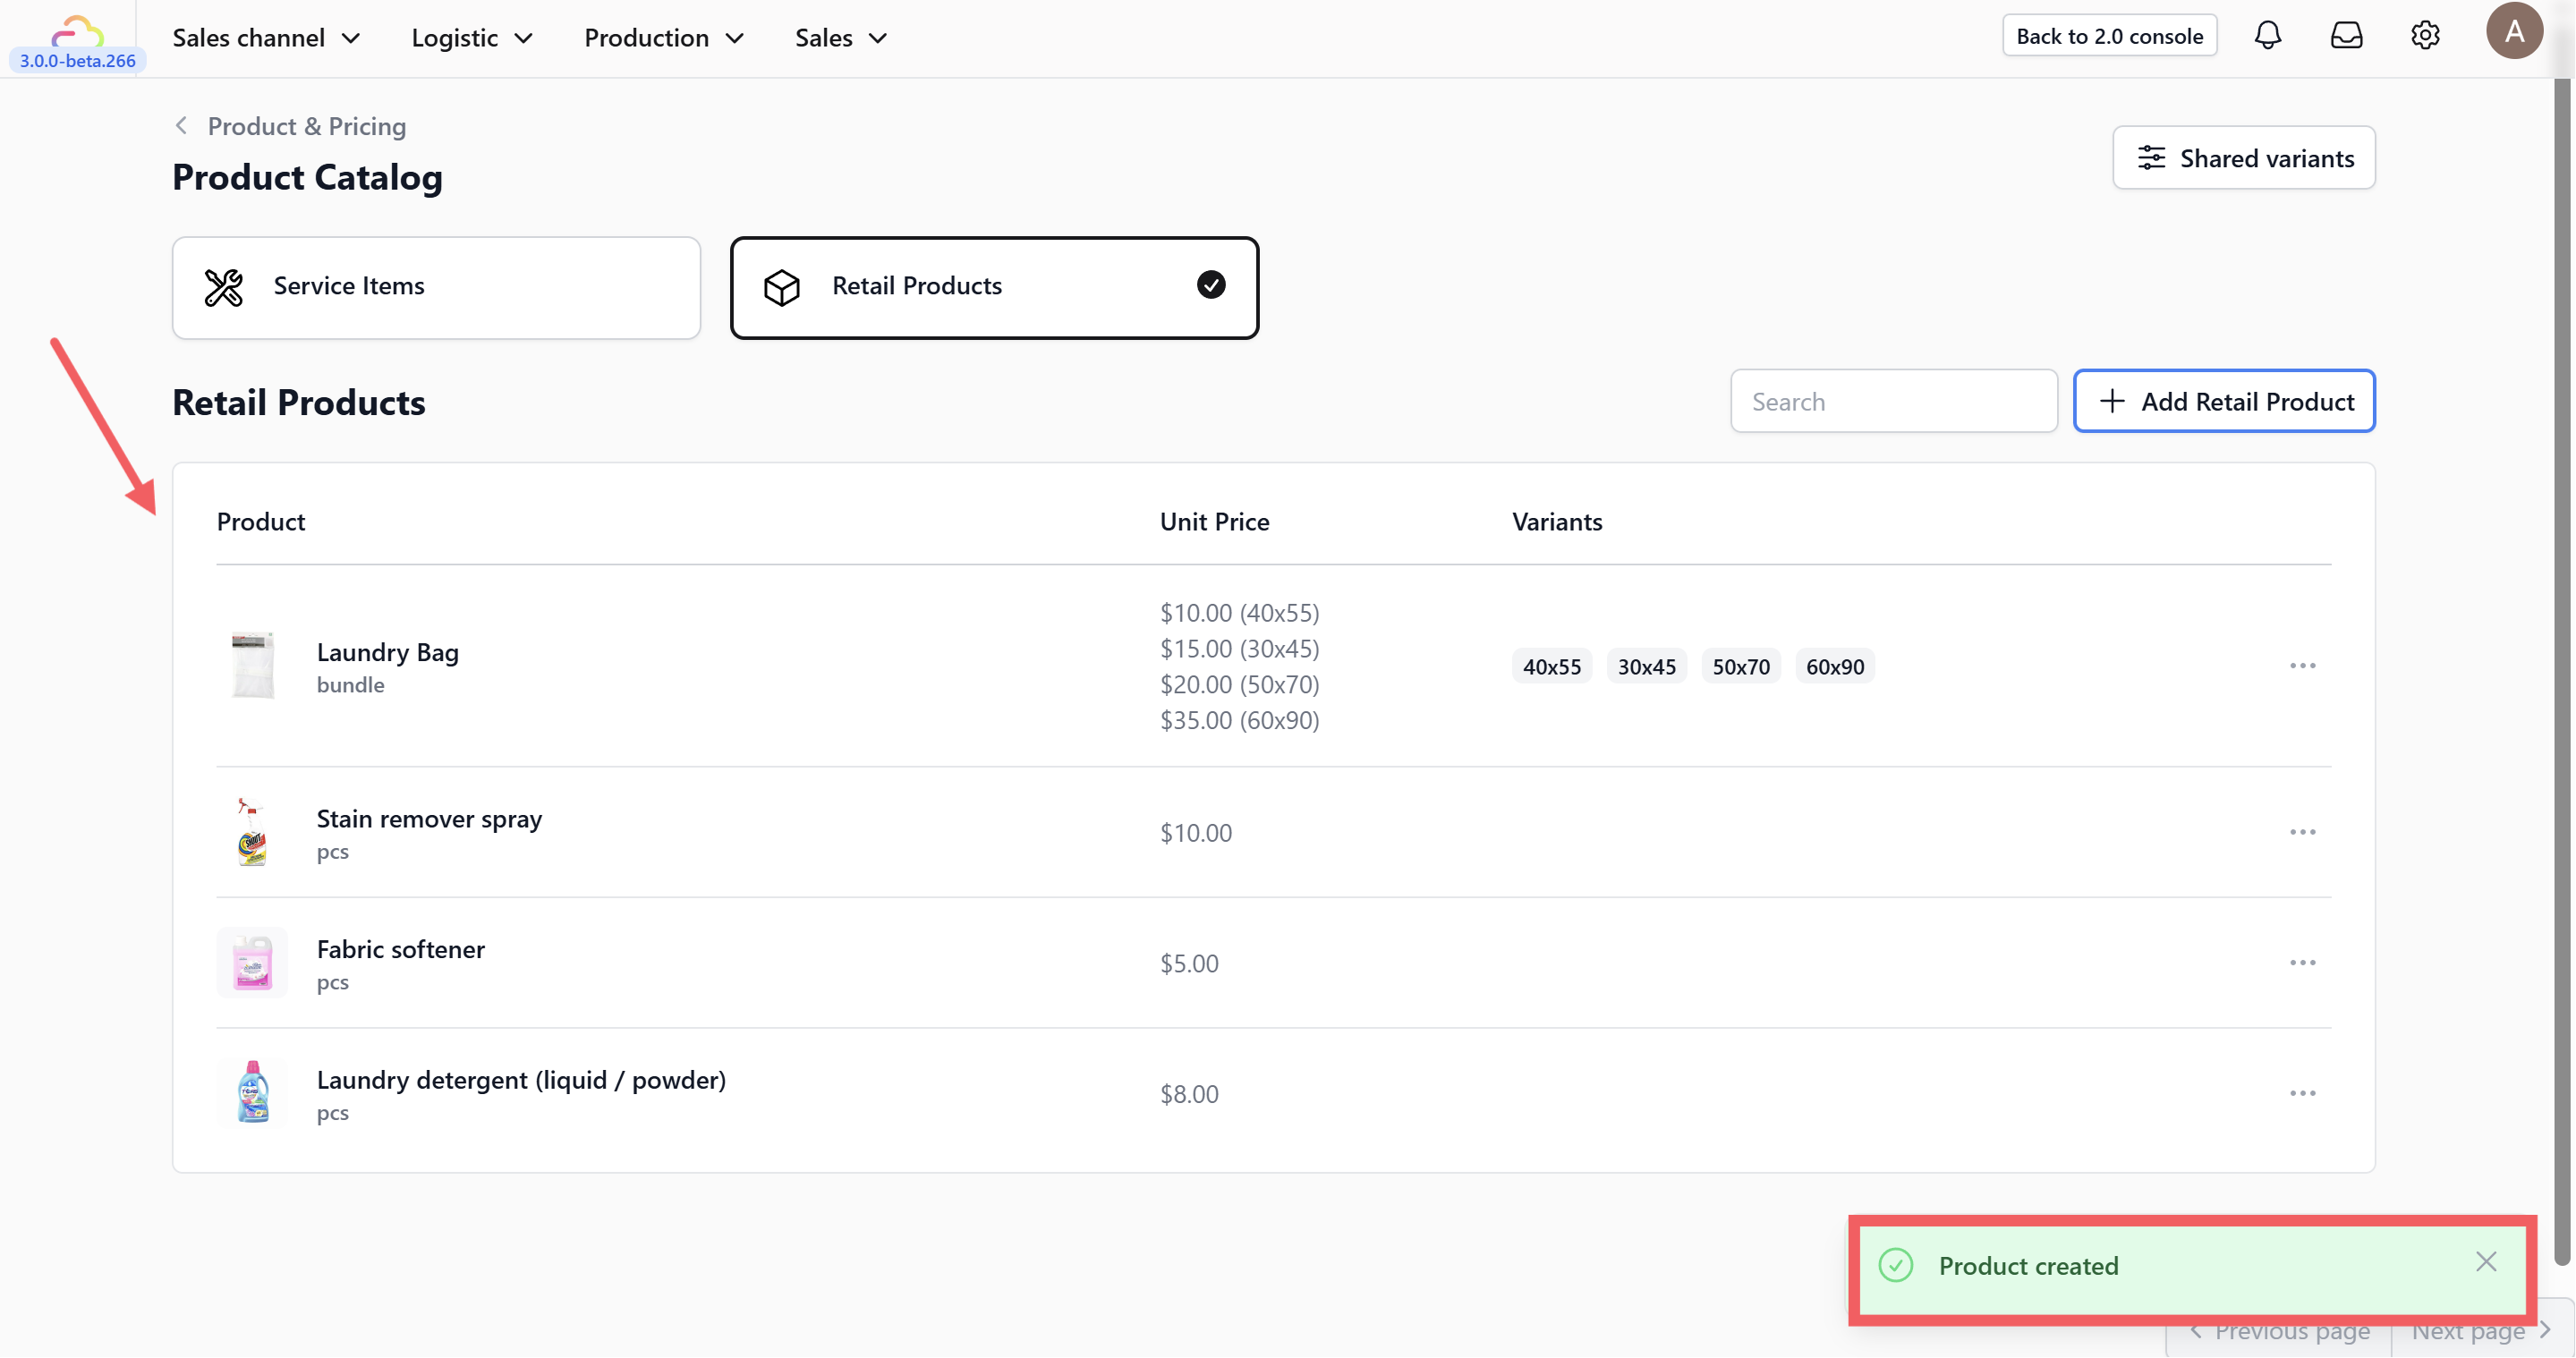Open Laundry Bag row actions menu
This screenshot has width=2576, height=1358.
pos(2302,666)
